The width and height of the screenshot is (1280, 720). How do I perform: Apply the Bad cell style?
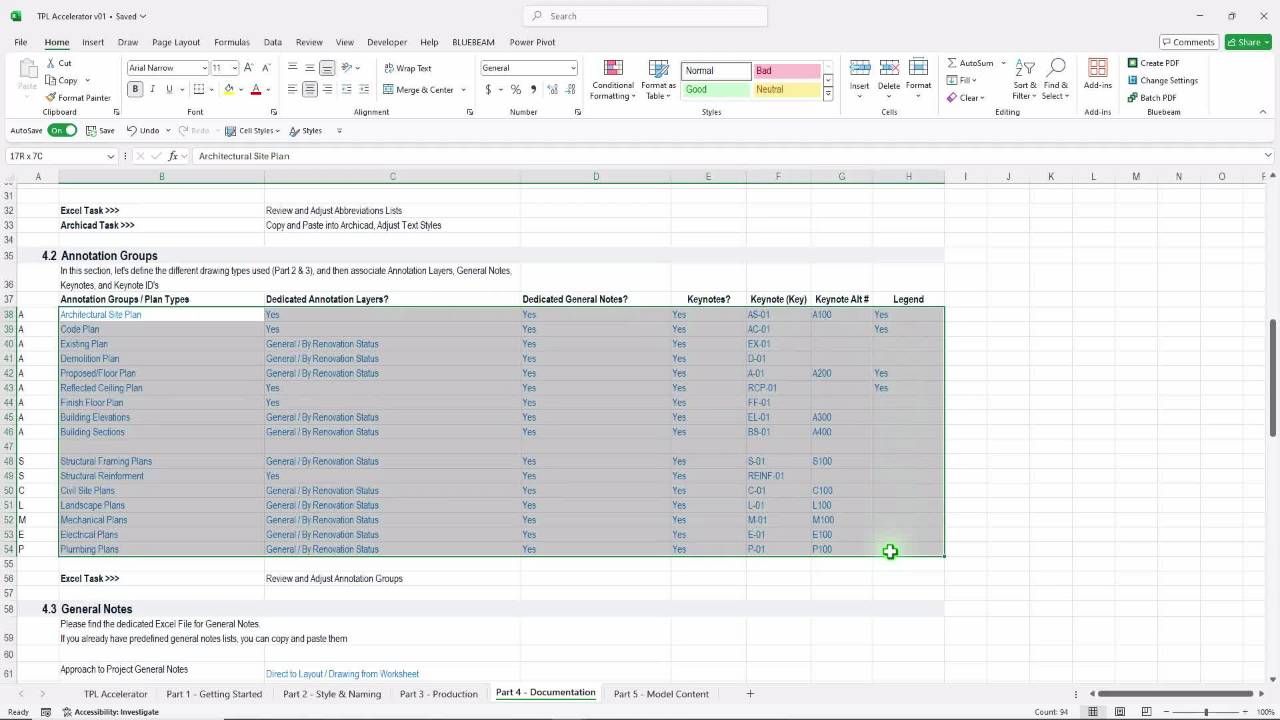coord(787,71)
